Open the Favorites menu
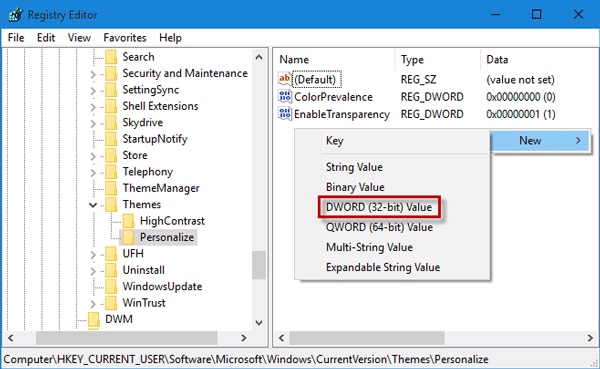This screenshot has height=369, width=600. coord(125,38)
